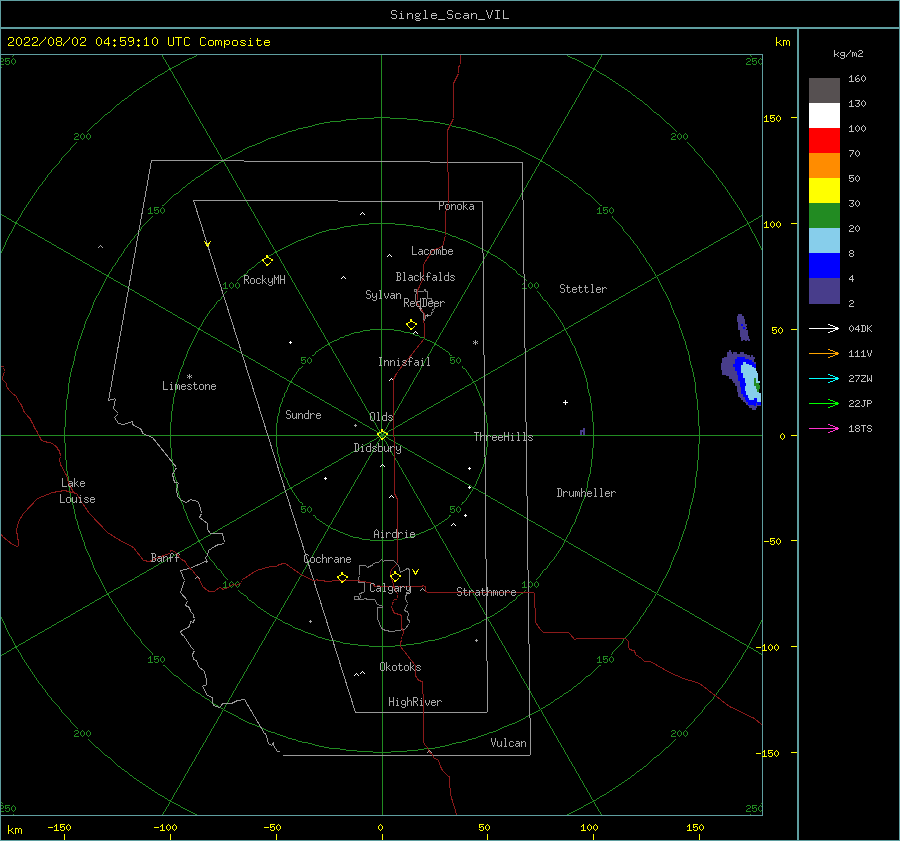Click the white plus marker near Drumheller
Image resolution: width=900 pixels, height=841 pixels.
click(565, 402)
